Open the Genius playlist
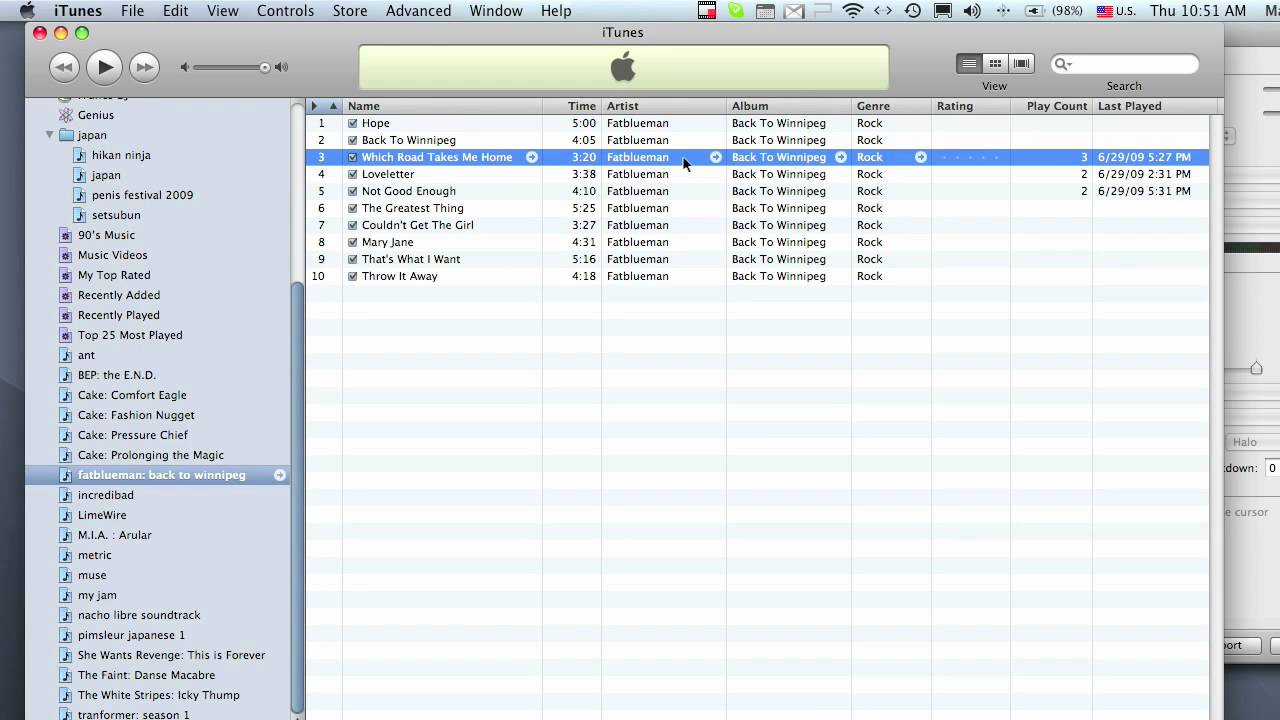The width and height of the screenshot is (1280, 720). pyautogui.click(x=95, y=115)
